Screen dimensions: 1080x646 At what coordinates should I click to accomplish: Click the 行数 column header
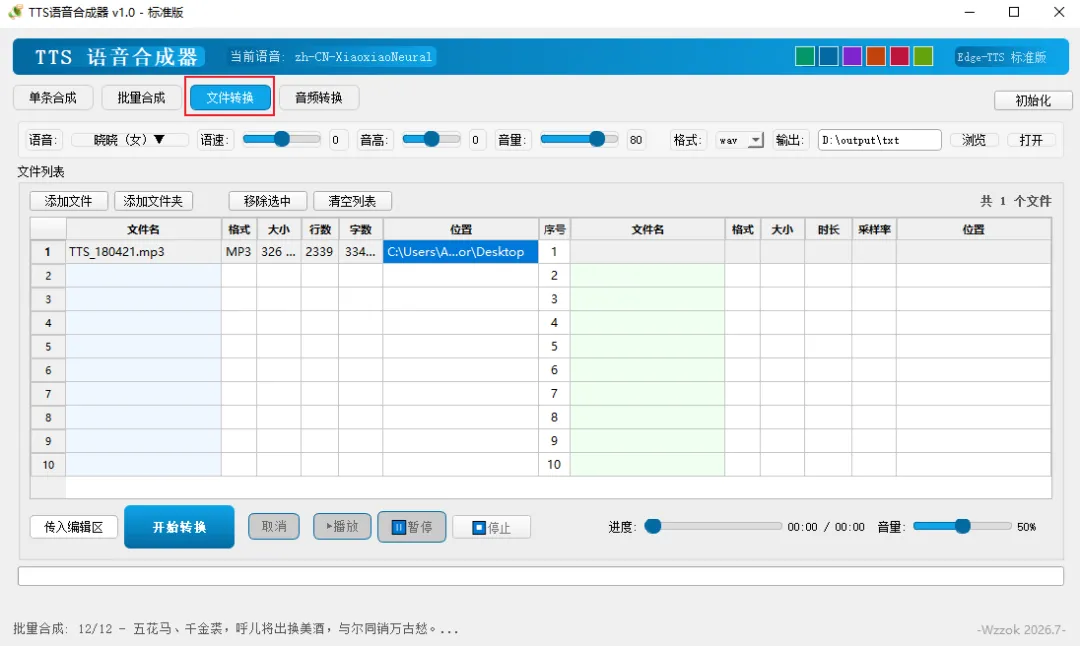320,229
